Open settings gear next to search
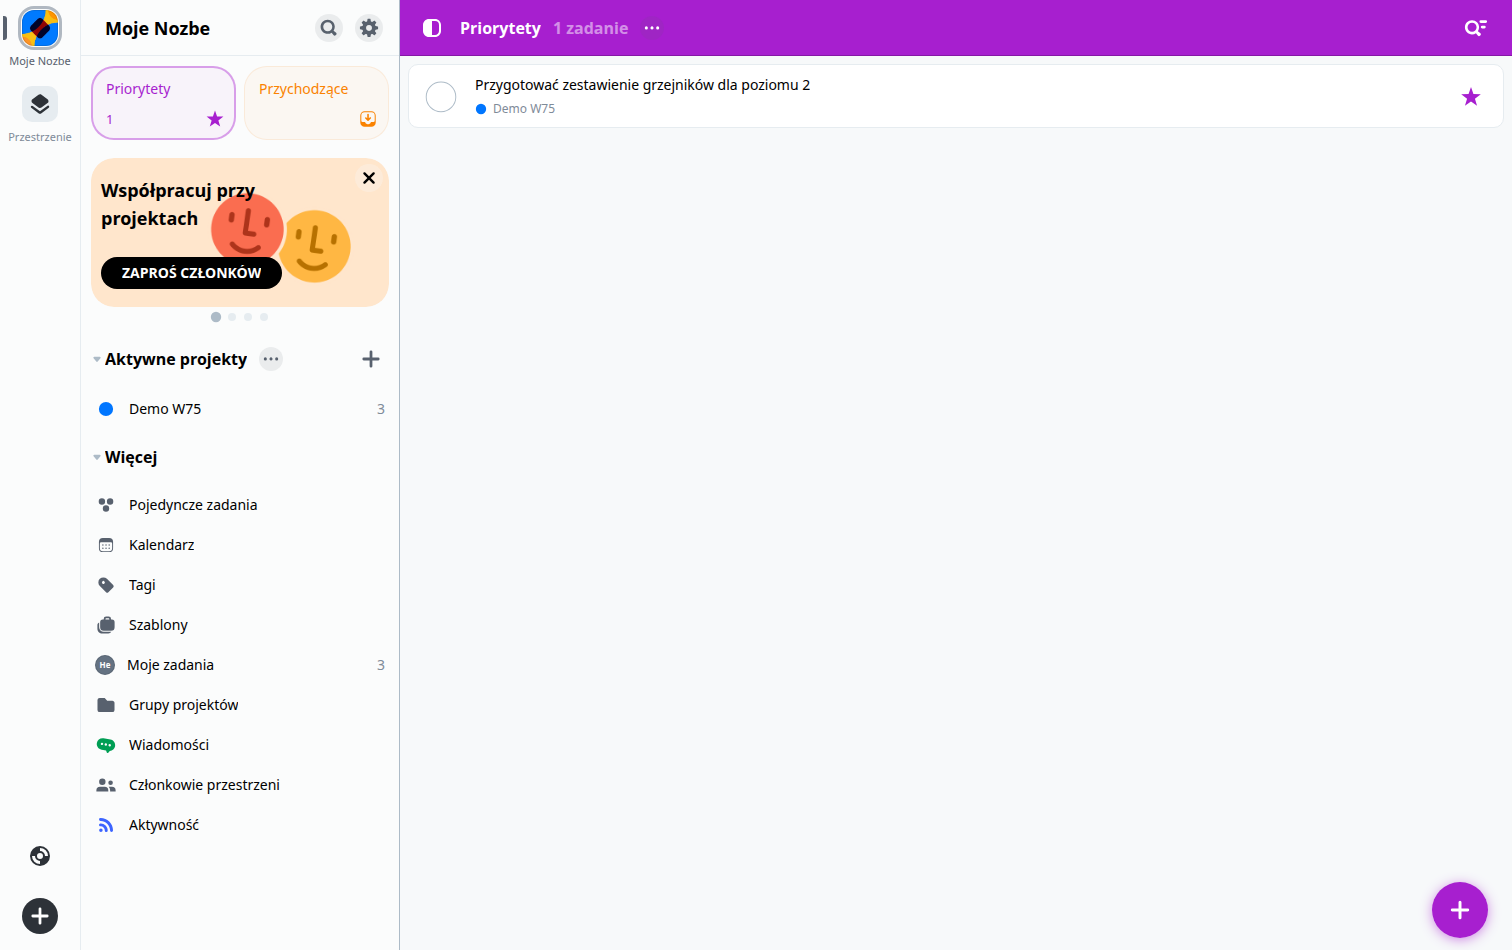1512x950 pixels. [369, 28]
